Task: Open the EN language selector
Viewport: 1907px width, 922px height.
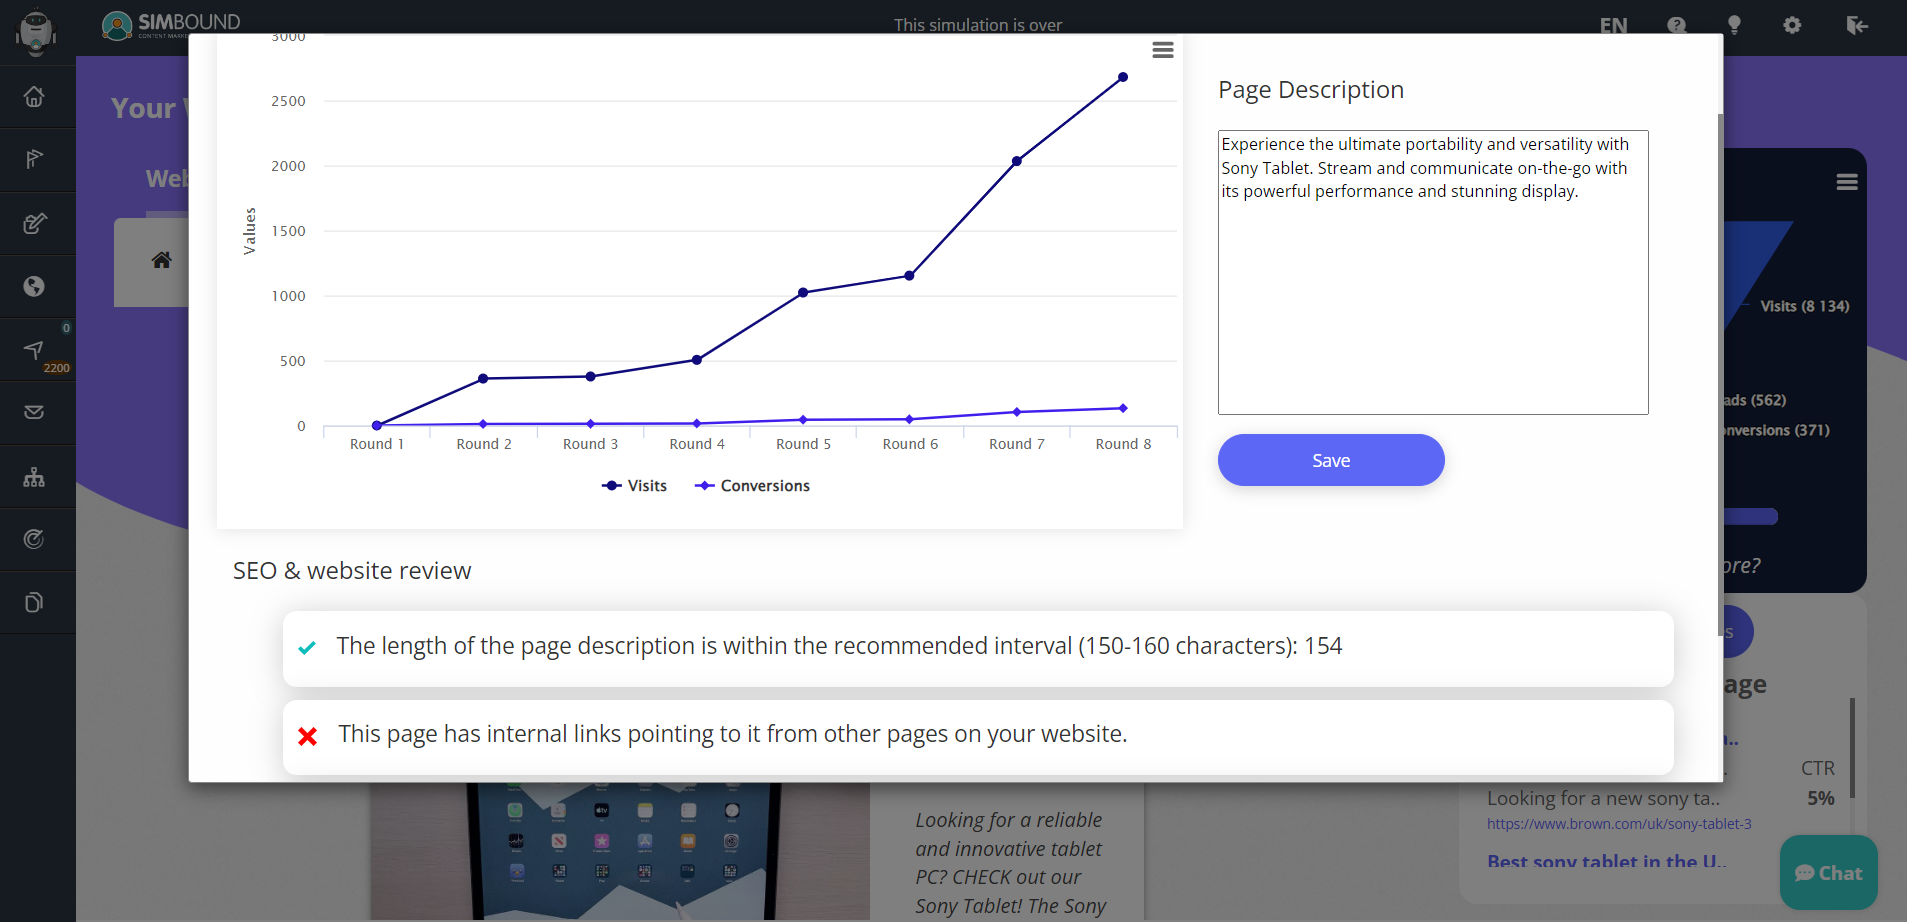Action: pos(1613,26)
